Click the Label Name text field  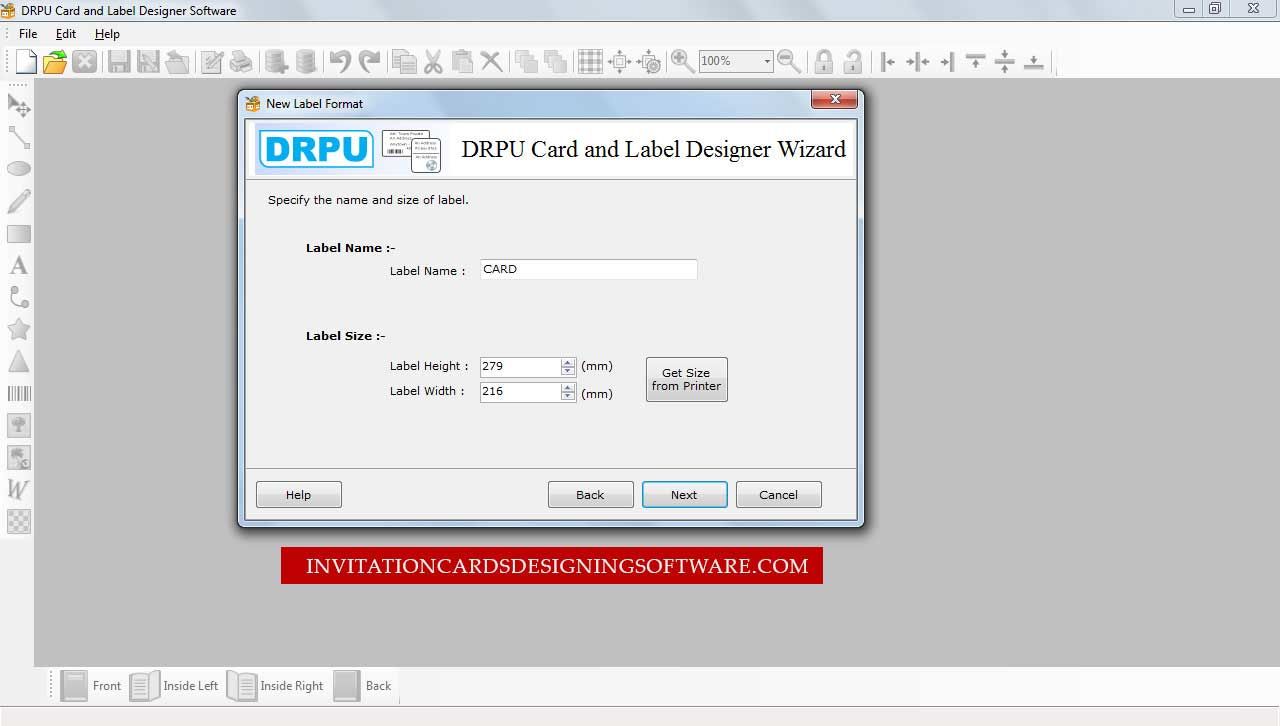click(x=588, y=270)
